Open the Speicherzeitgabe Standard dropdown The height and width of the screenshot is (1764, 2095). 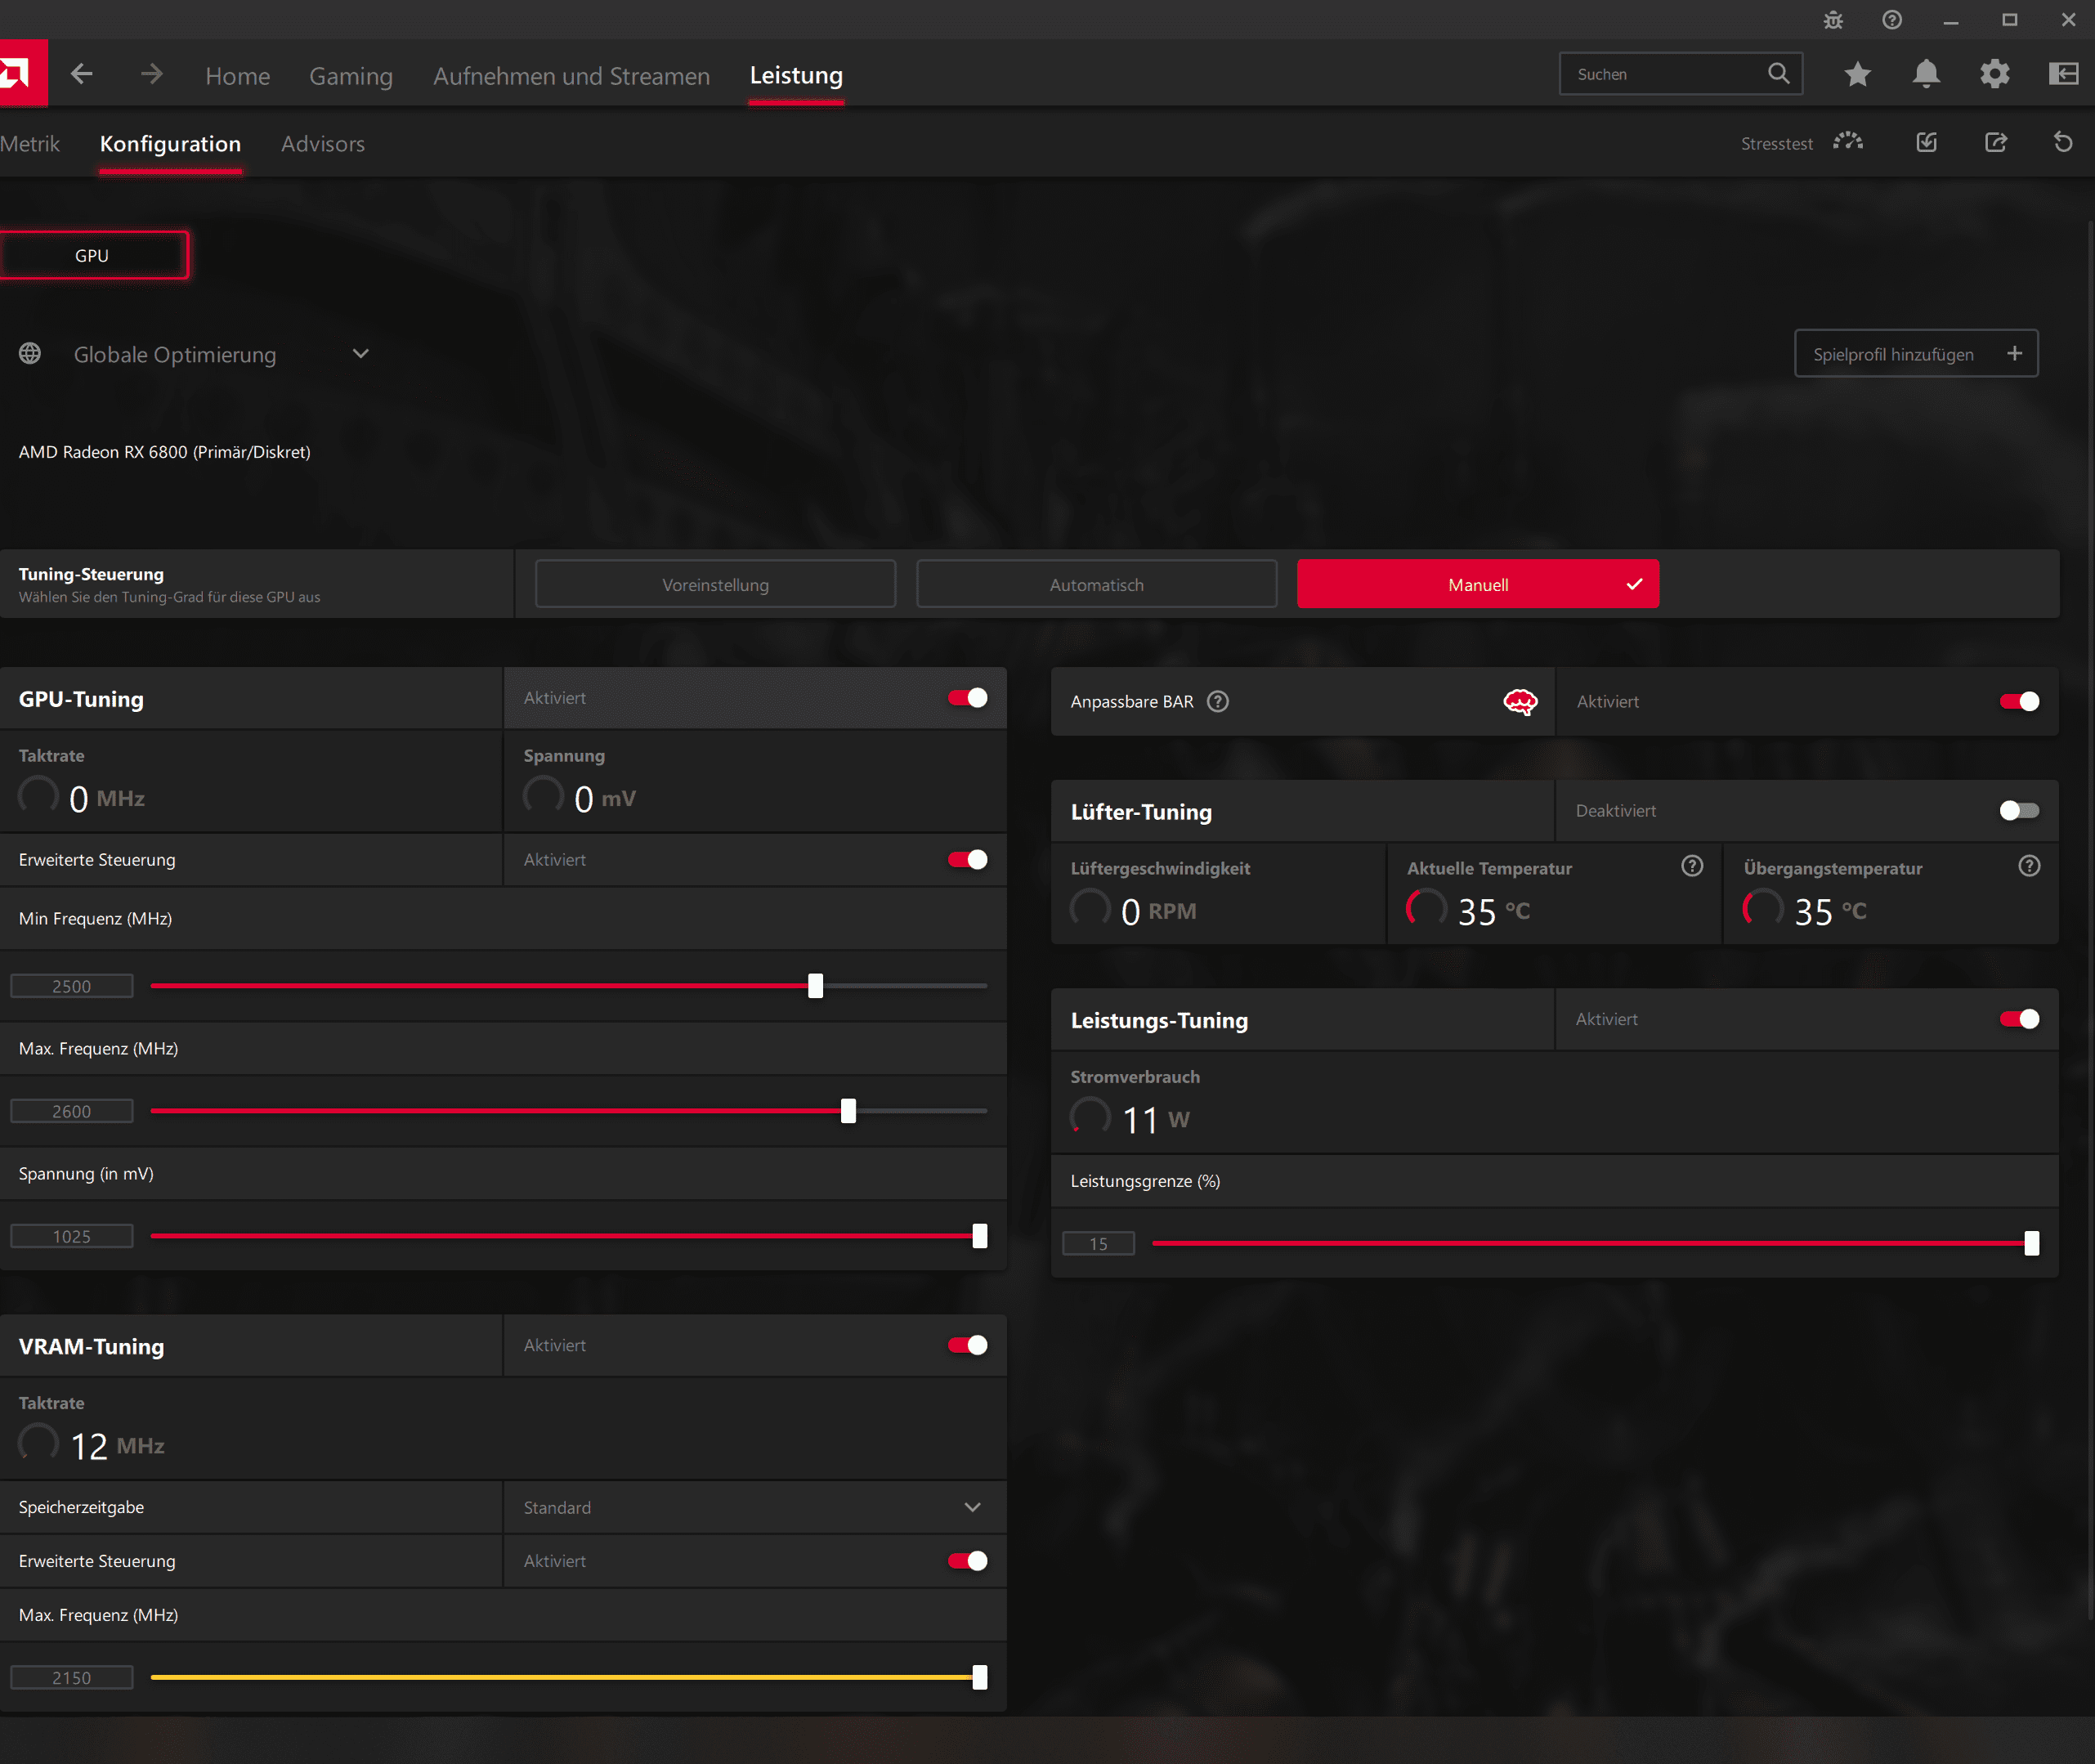coord(972,1507)
